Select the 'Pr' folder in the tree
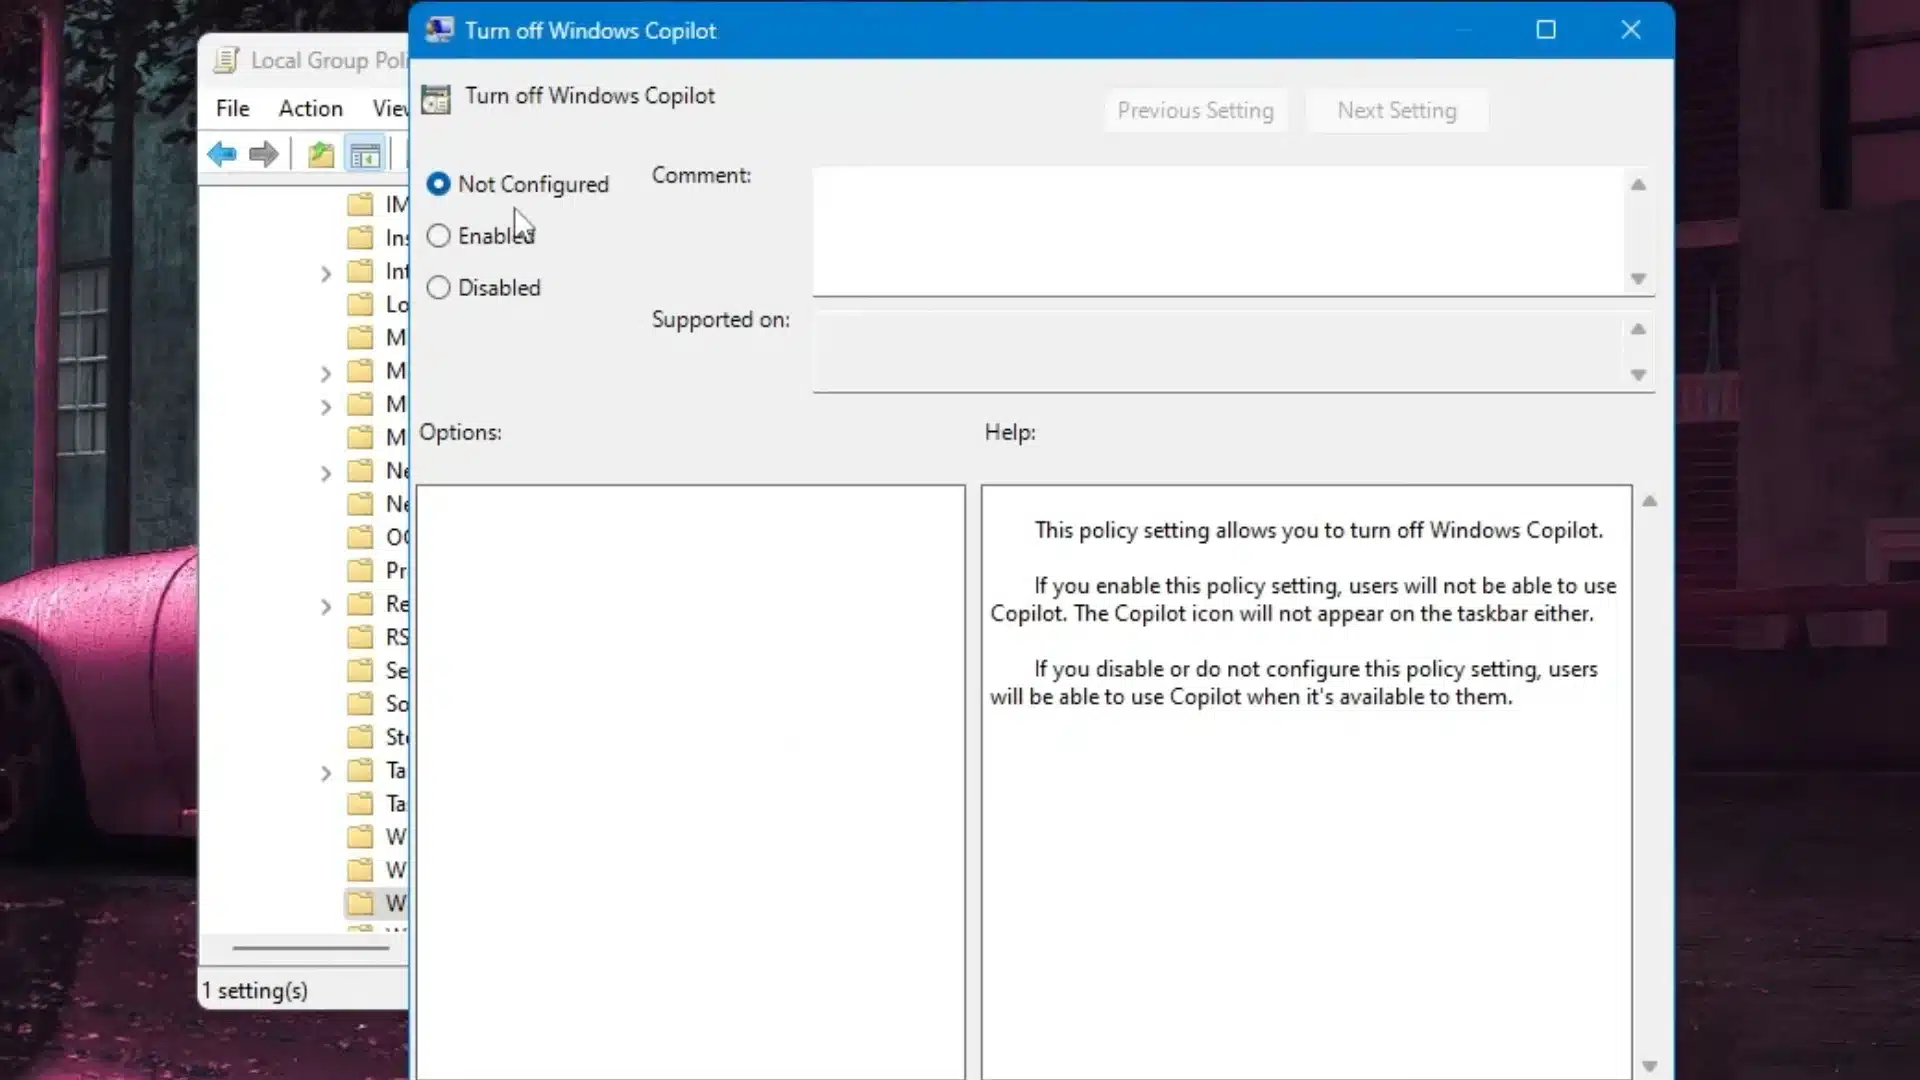 coord(378,570)
